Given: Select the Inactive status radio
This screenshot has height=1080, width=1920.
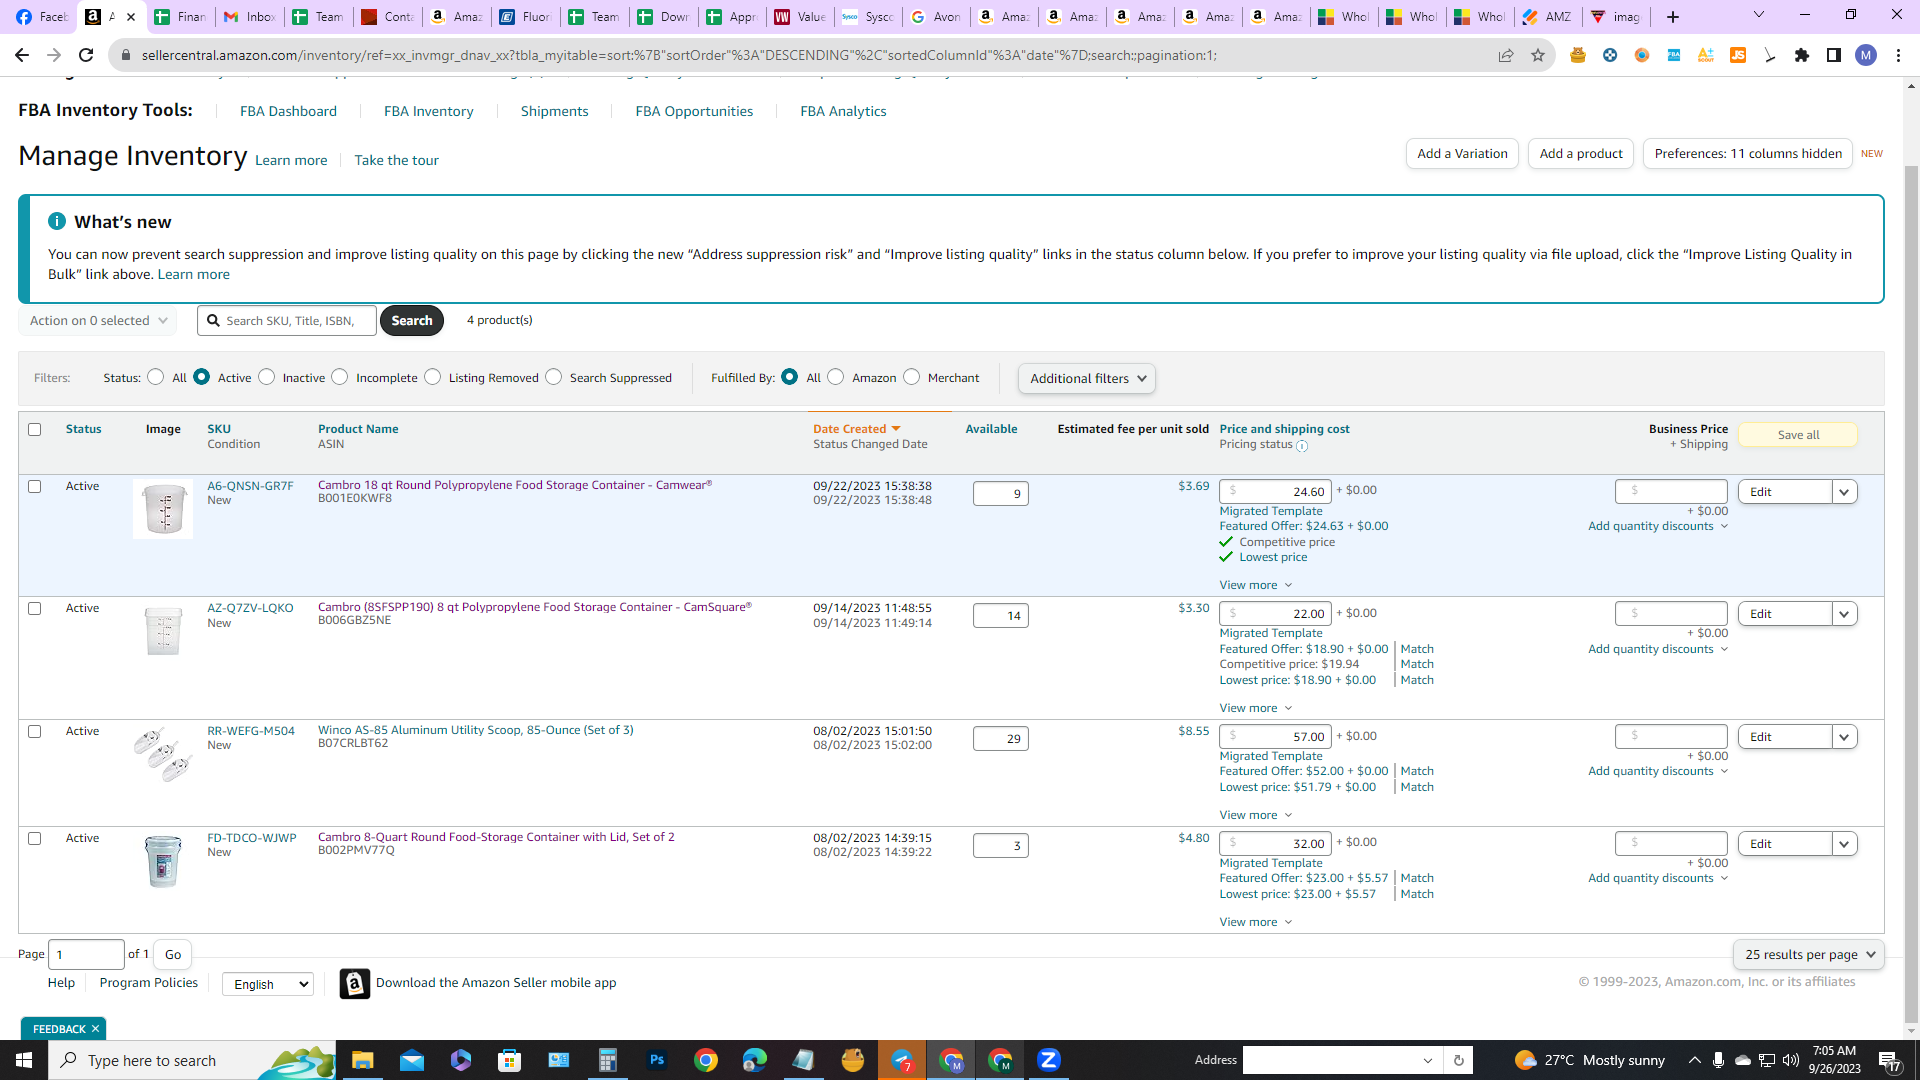Looking at the screenshot, I should point(266,377).
